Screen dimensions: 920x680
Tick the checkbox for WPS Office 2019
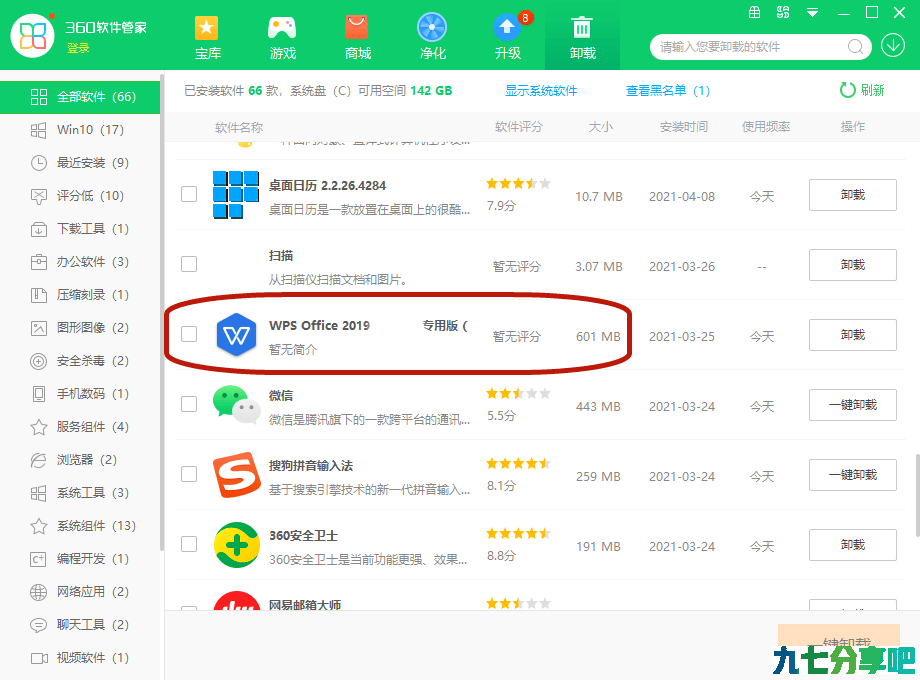[189, 334]
